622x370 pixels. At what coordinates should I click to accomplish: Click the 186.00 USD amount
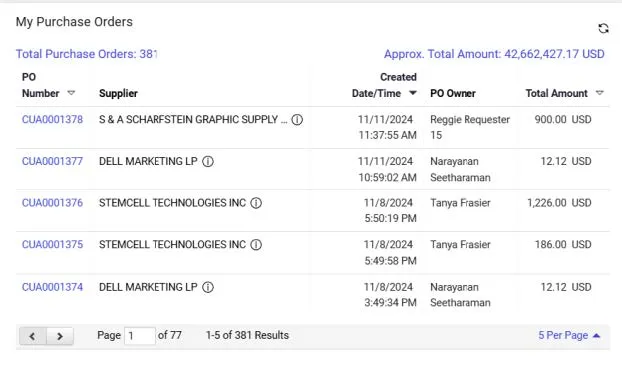[x=563, y=245]
